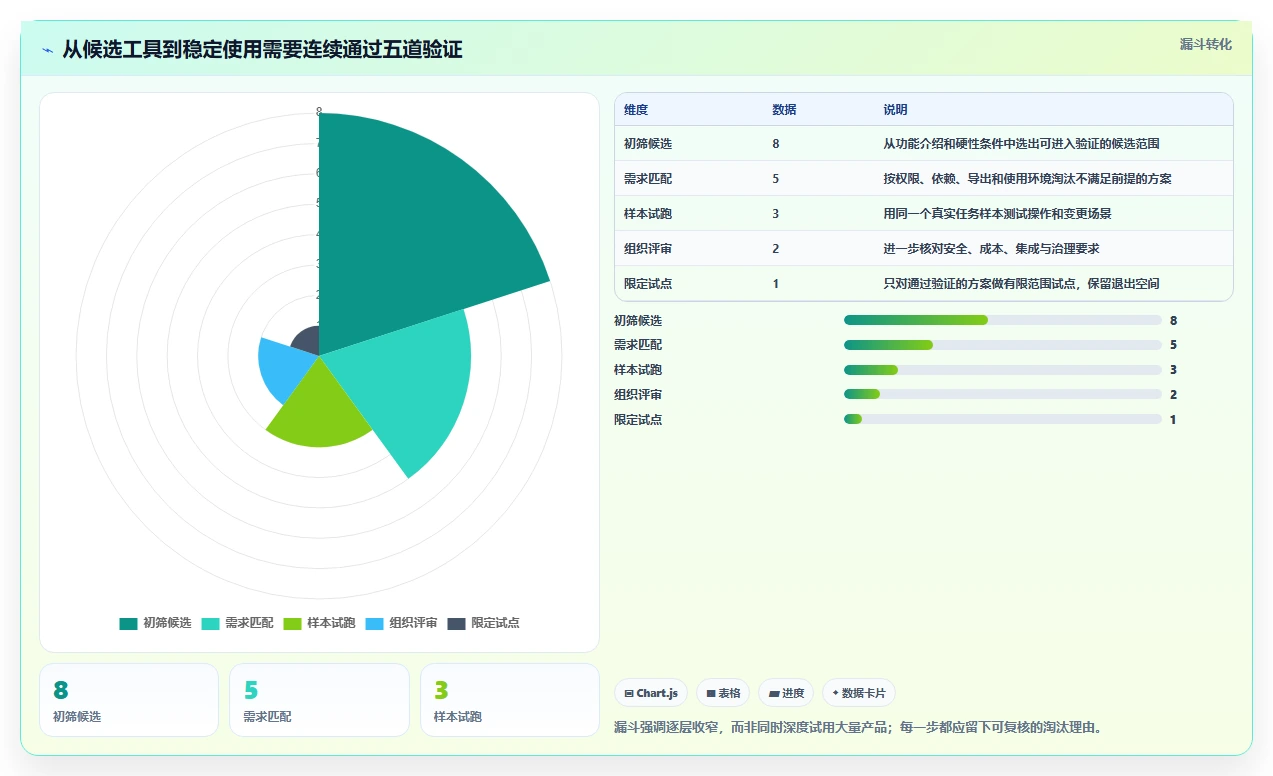Select the 组织评审 table row cell

pos(648,249)
